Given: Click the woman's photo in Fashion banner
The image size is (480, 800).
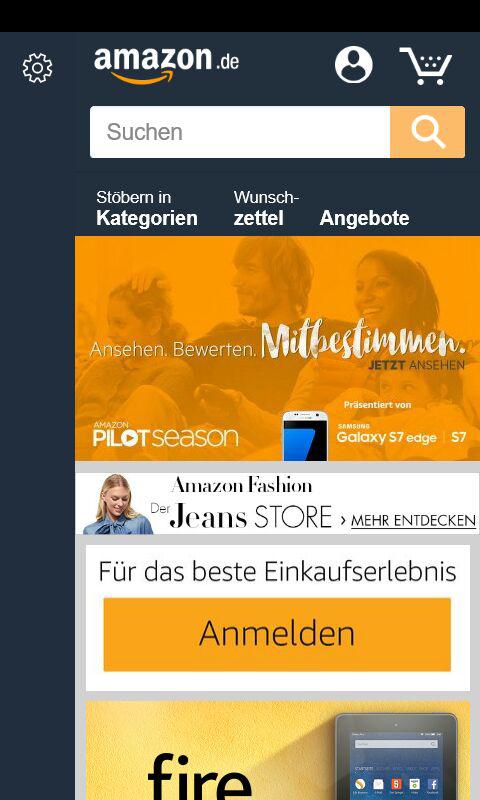Looking at the screenshot, I should point(118,504).
